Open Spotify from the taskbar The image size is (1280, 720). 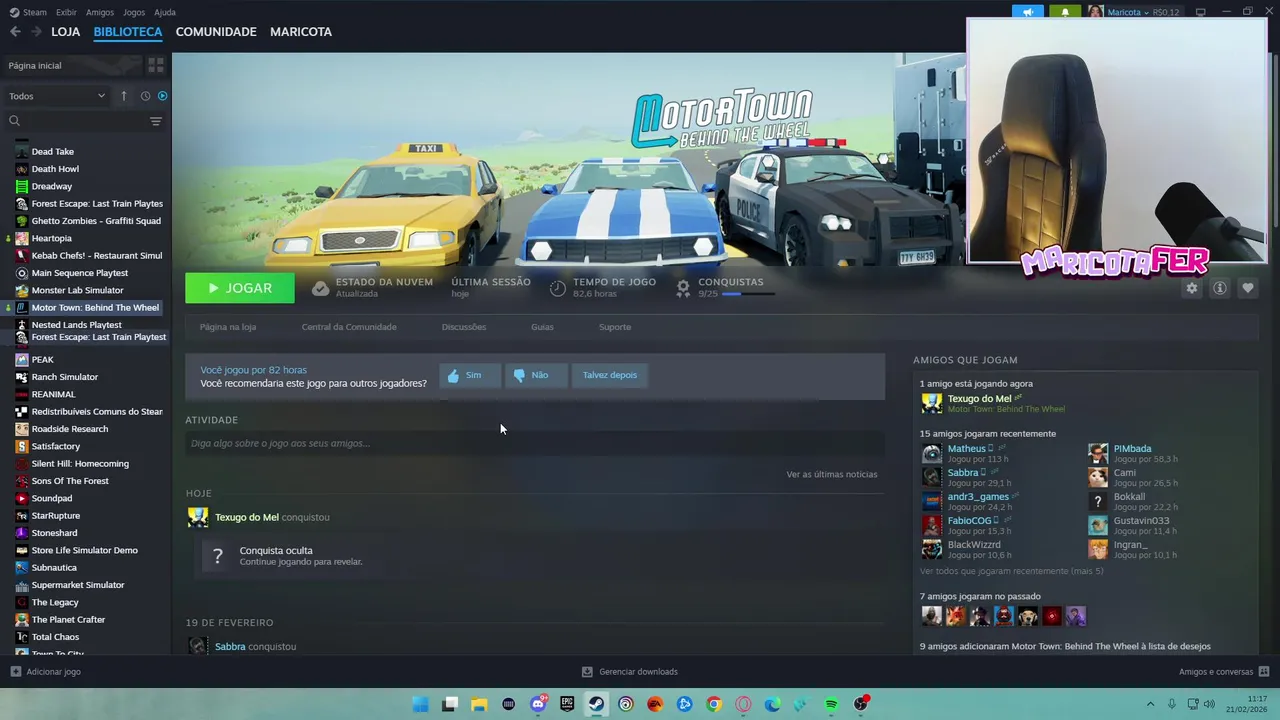[831, 704]
